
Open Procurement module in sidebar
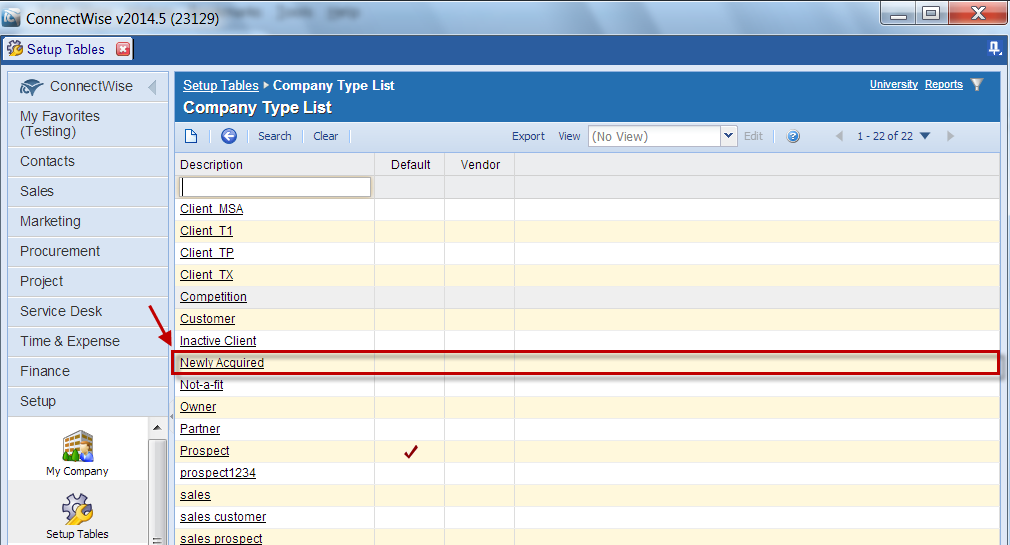point(88,251)
